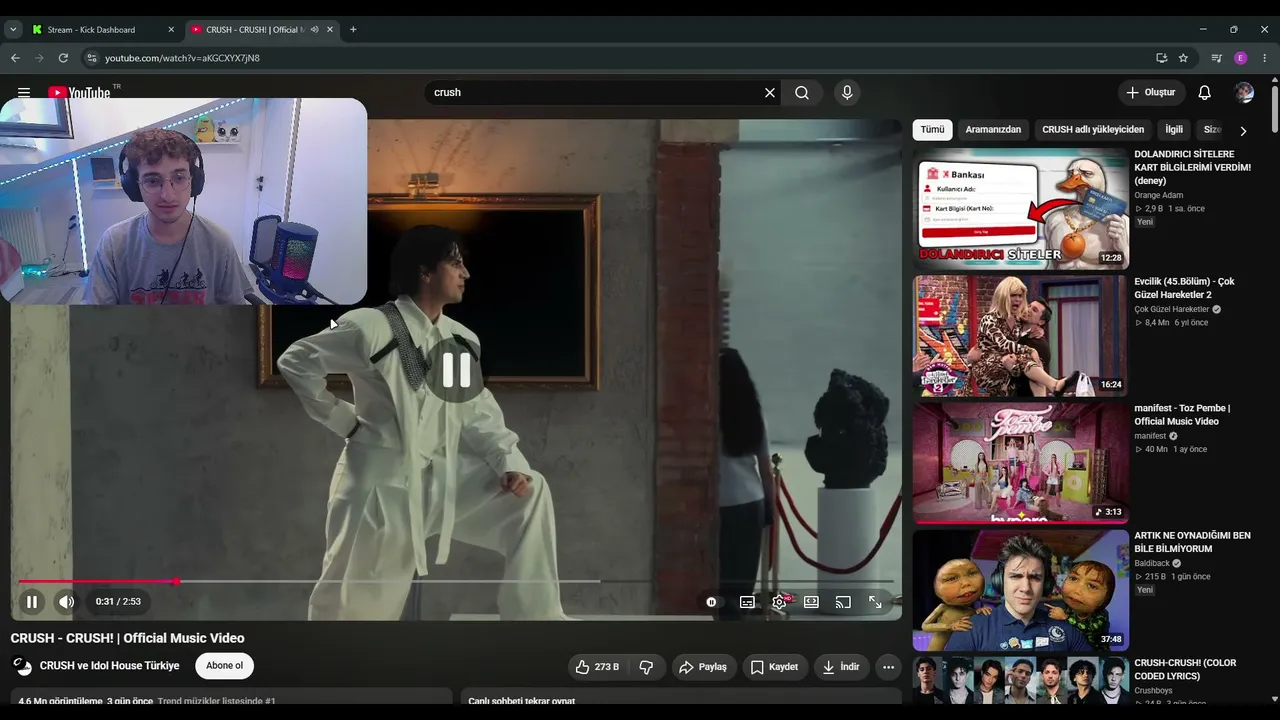1280x720 pixels.
Task: Close the CRUSH YouTube browser tab
Action: [330, 30]
